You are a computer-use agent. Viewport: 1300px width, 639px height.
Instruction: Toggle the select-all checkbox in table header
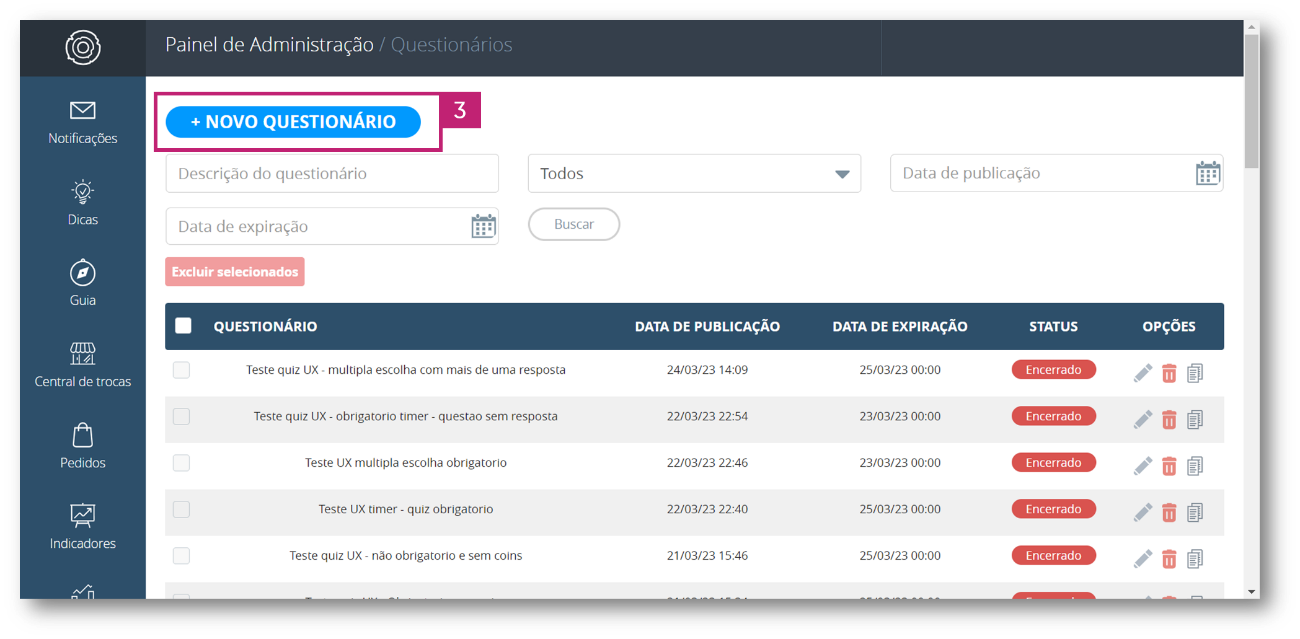(183, 325)
